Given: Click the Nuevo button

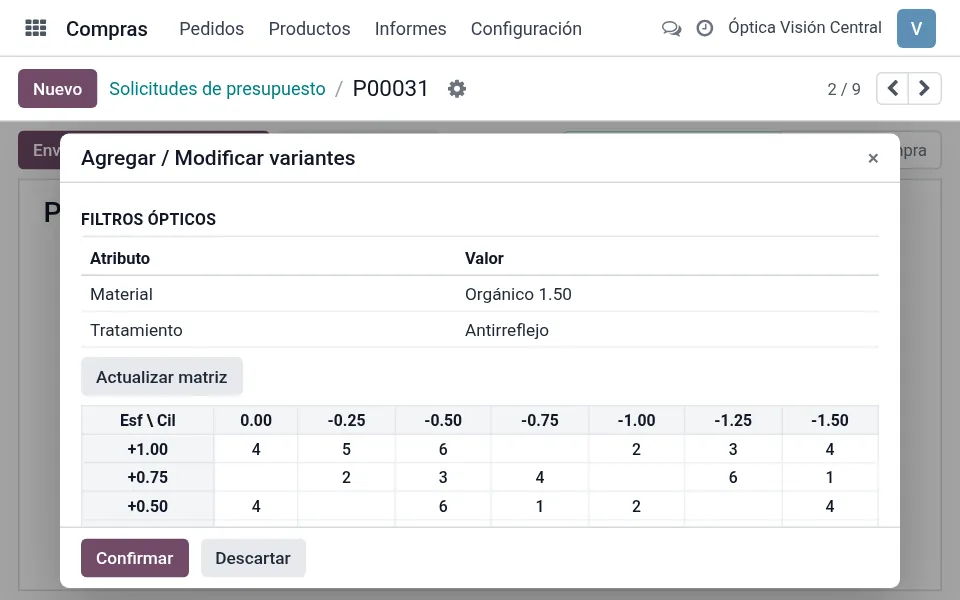Looking at the screenshot, I should point(58,89).
